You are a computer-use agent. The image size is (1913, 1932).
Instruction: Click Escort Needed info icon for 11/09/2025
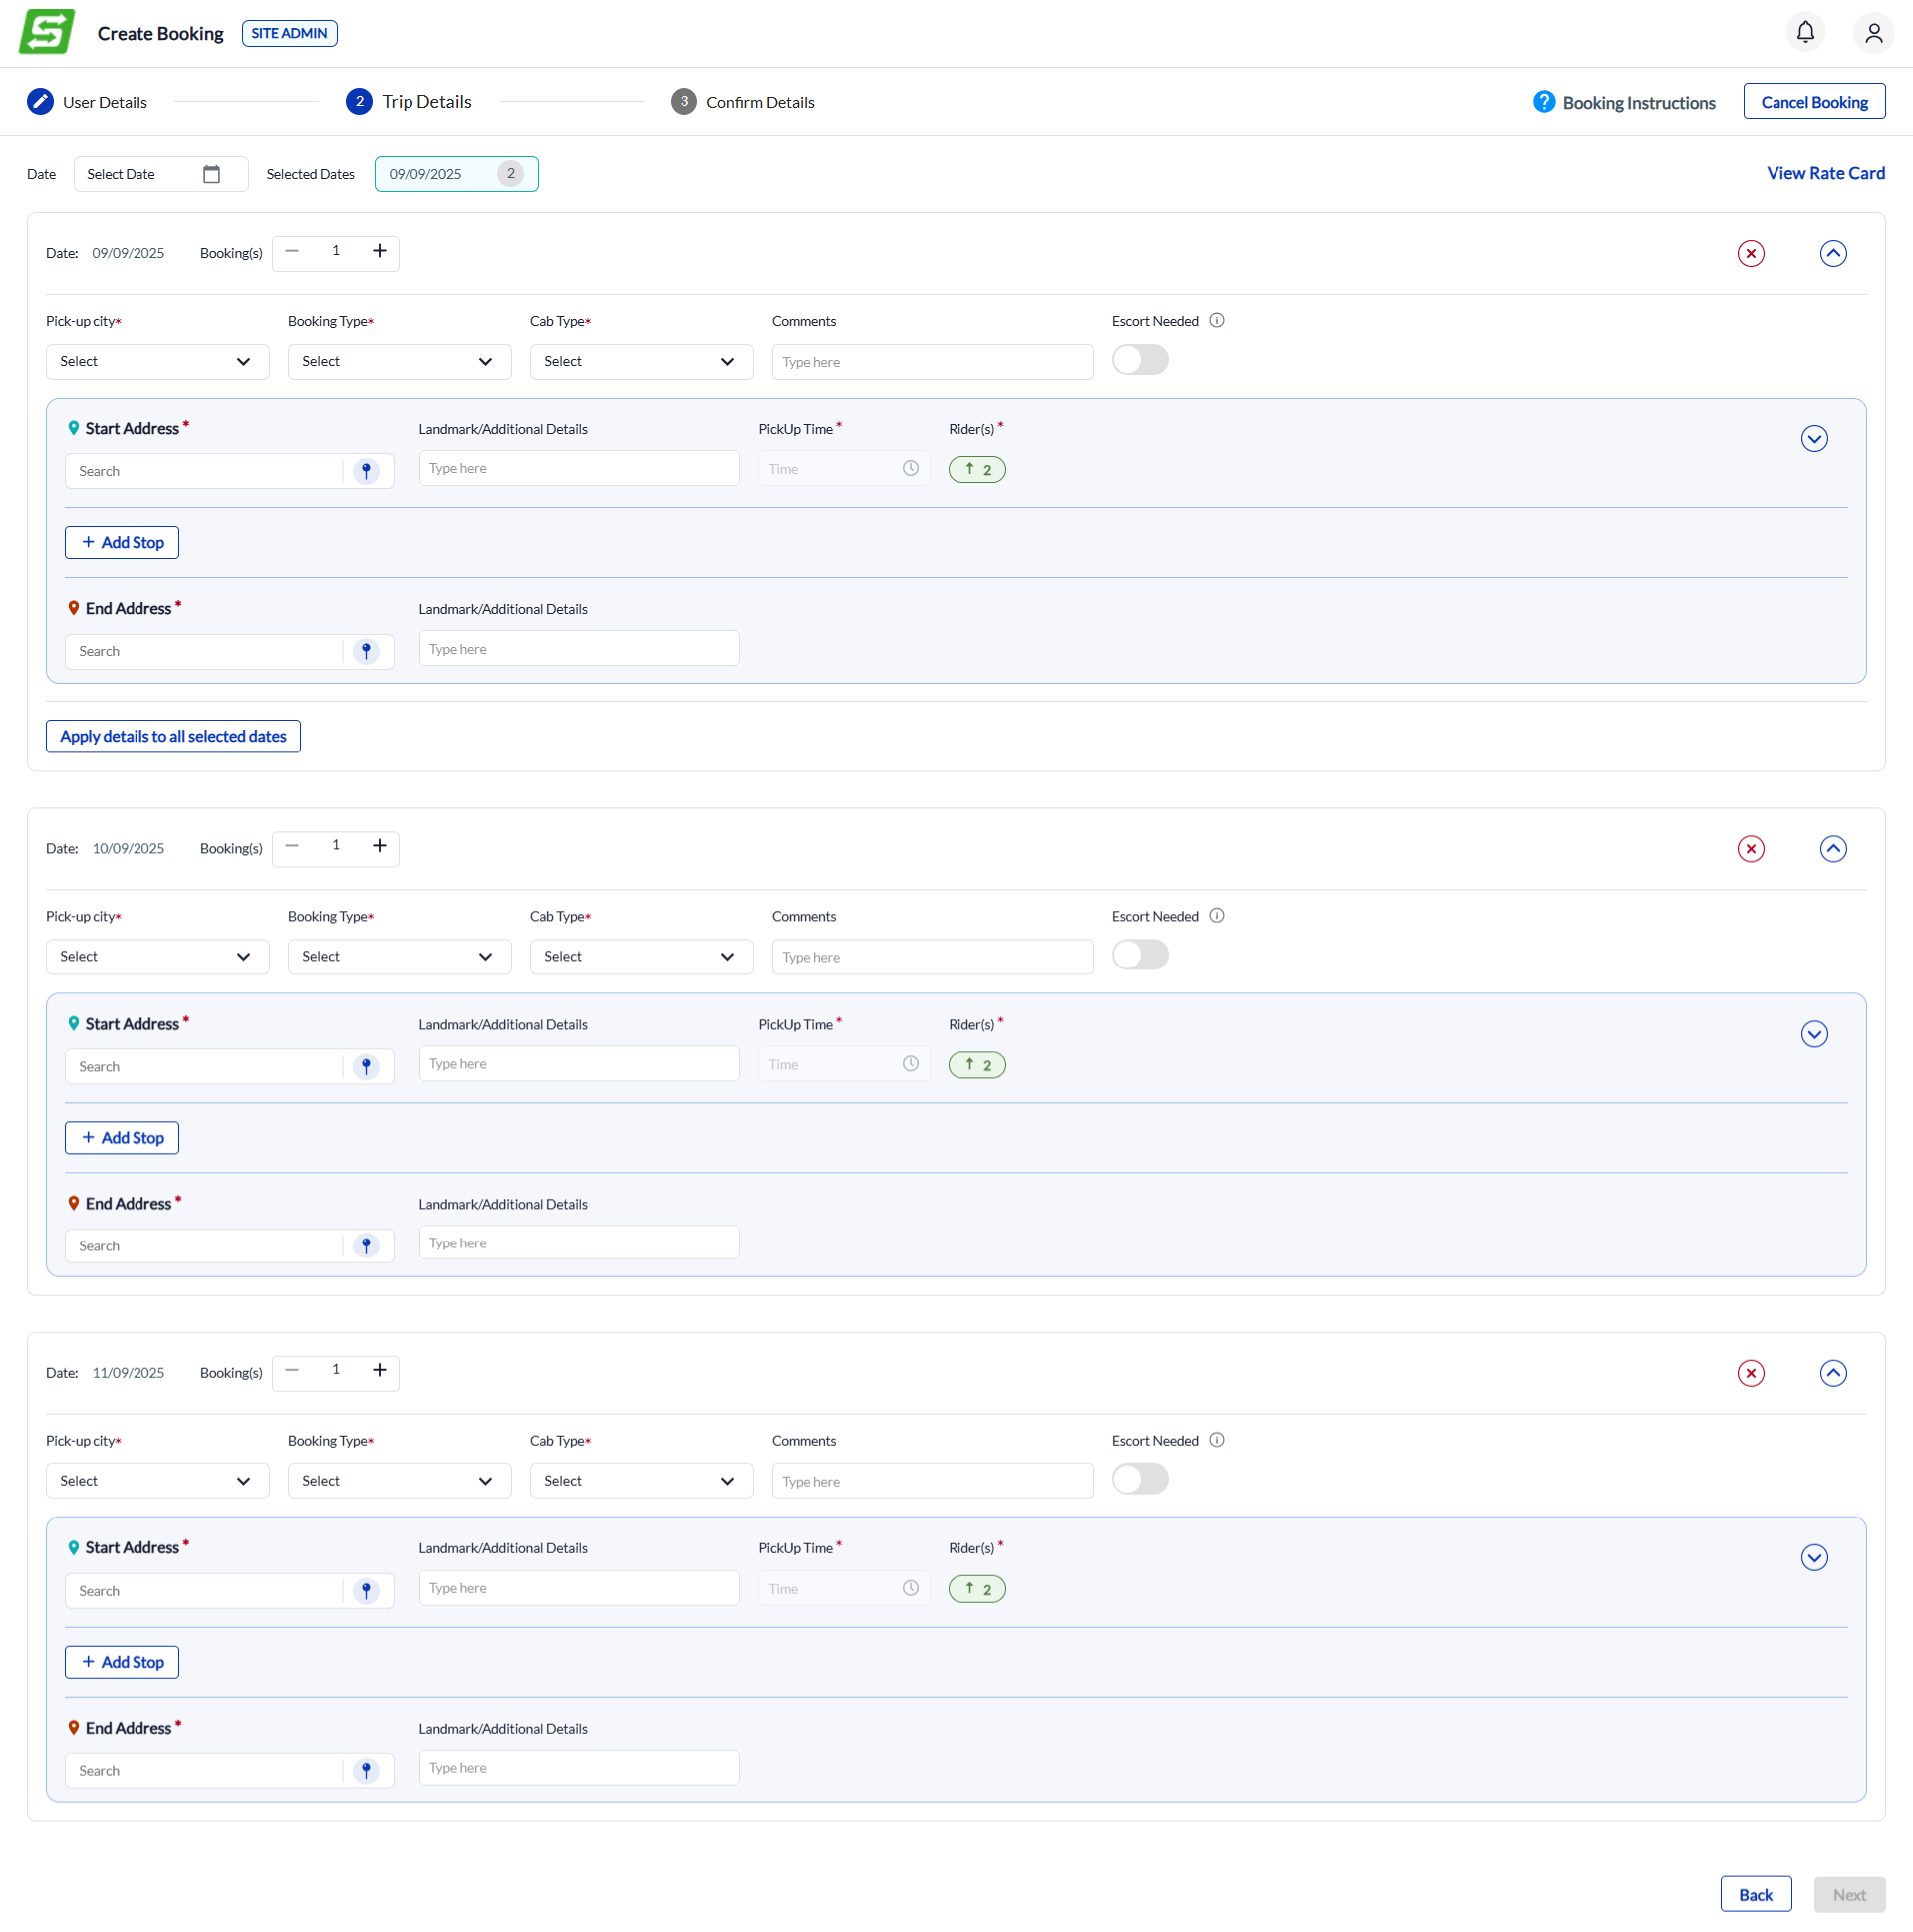point(1215,1439)
